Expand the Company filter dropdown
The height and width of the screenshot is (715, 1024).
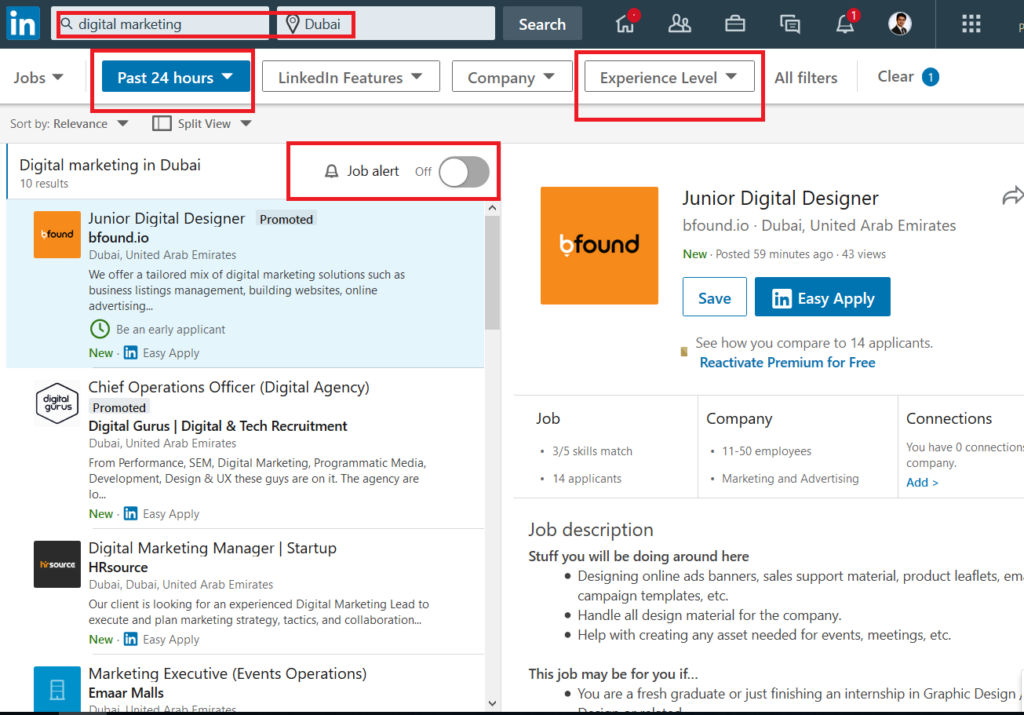(511, 78)
